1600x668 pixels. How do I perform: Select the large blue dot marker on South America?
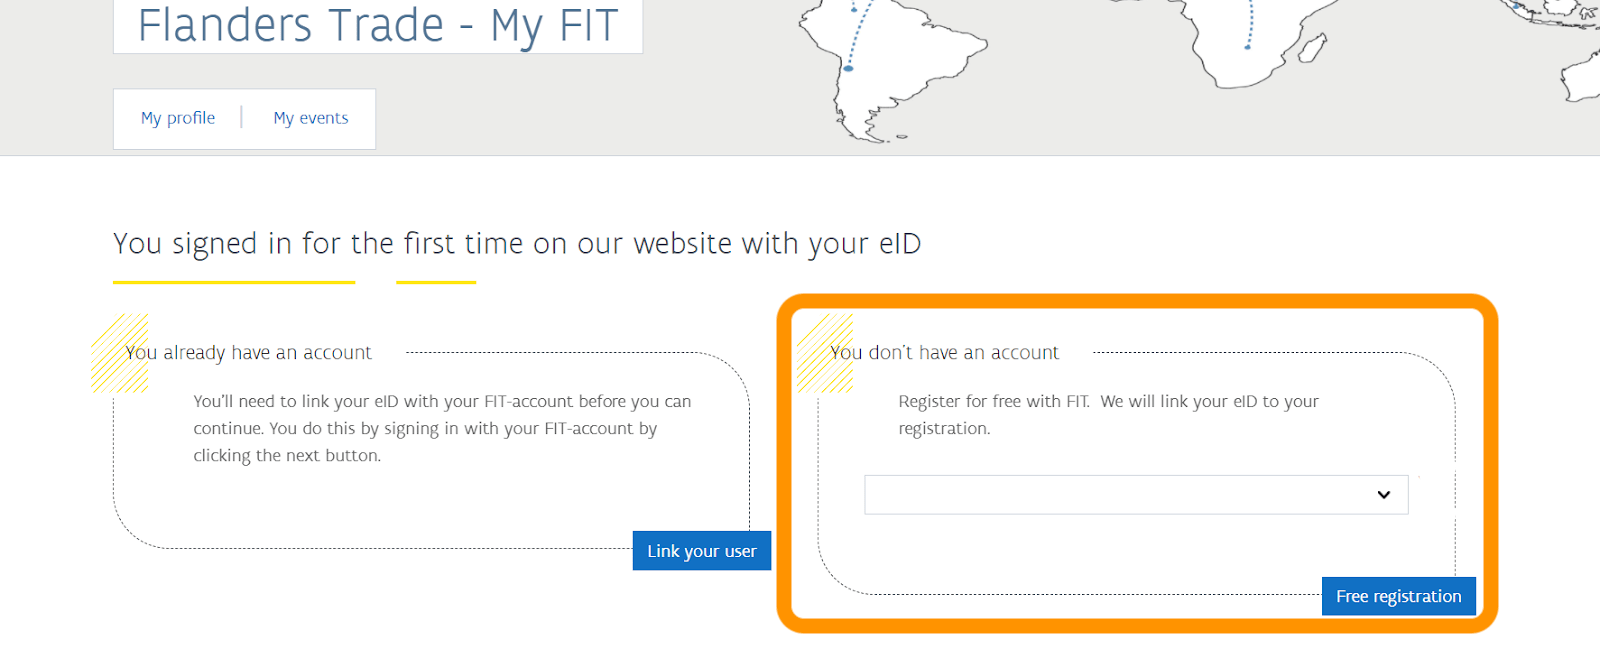848,68
